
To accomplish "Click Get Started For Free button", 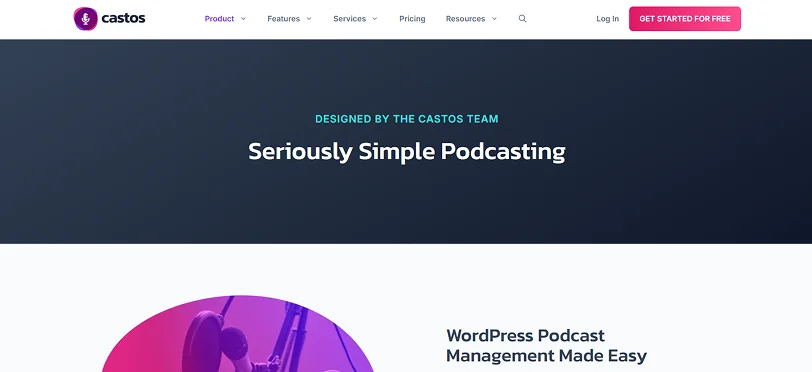I will (685, 19).
